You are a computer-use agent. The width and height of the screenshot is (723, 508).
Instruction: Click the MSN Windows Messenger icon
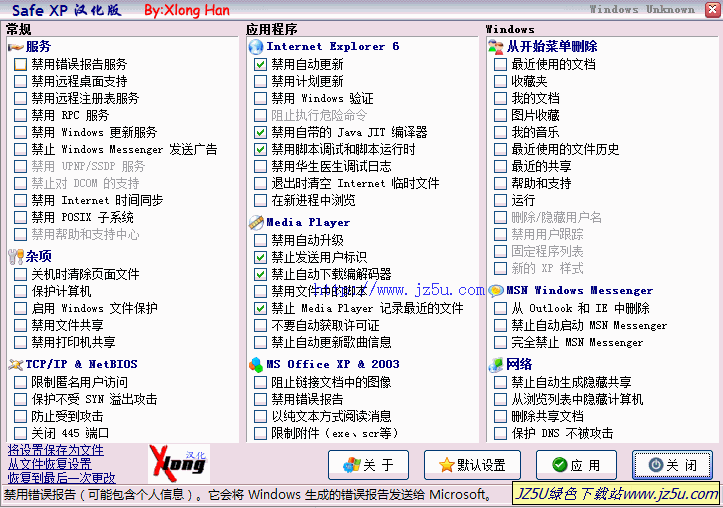click(496, 291)
